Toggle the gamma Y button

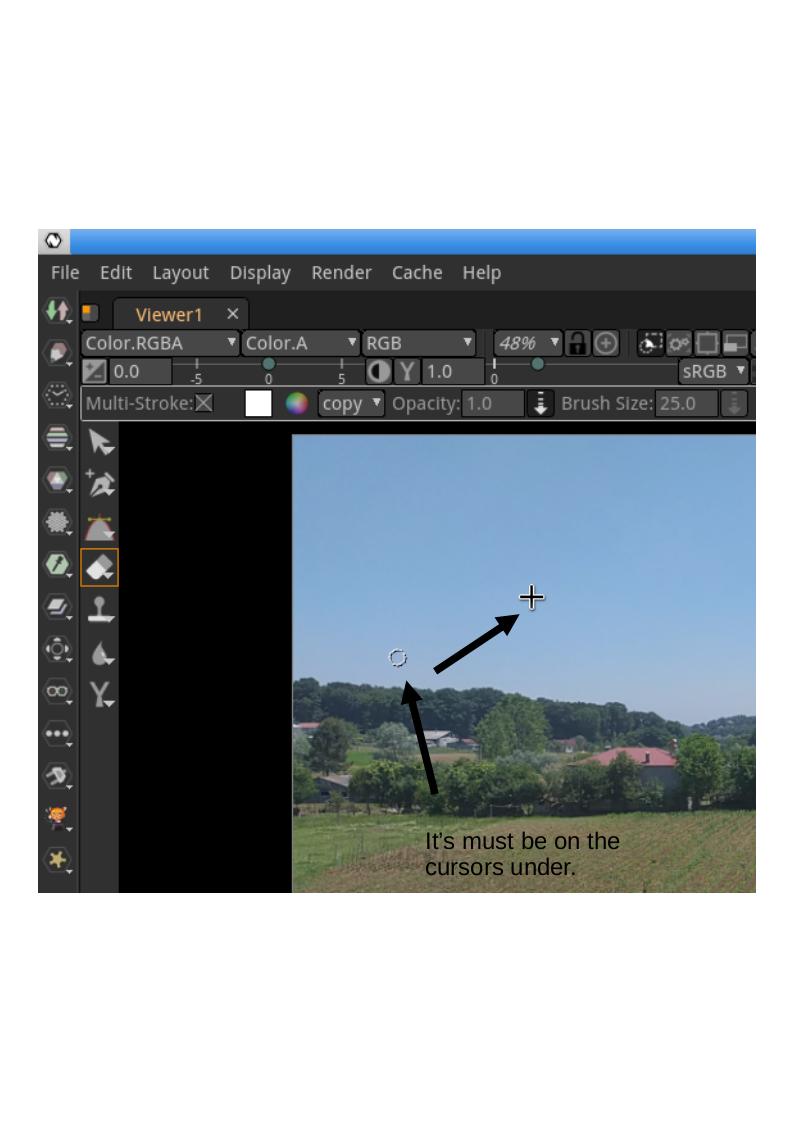click(x=407, y=371)
